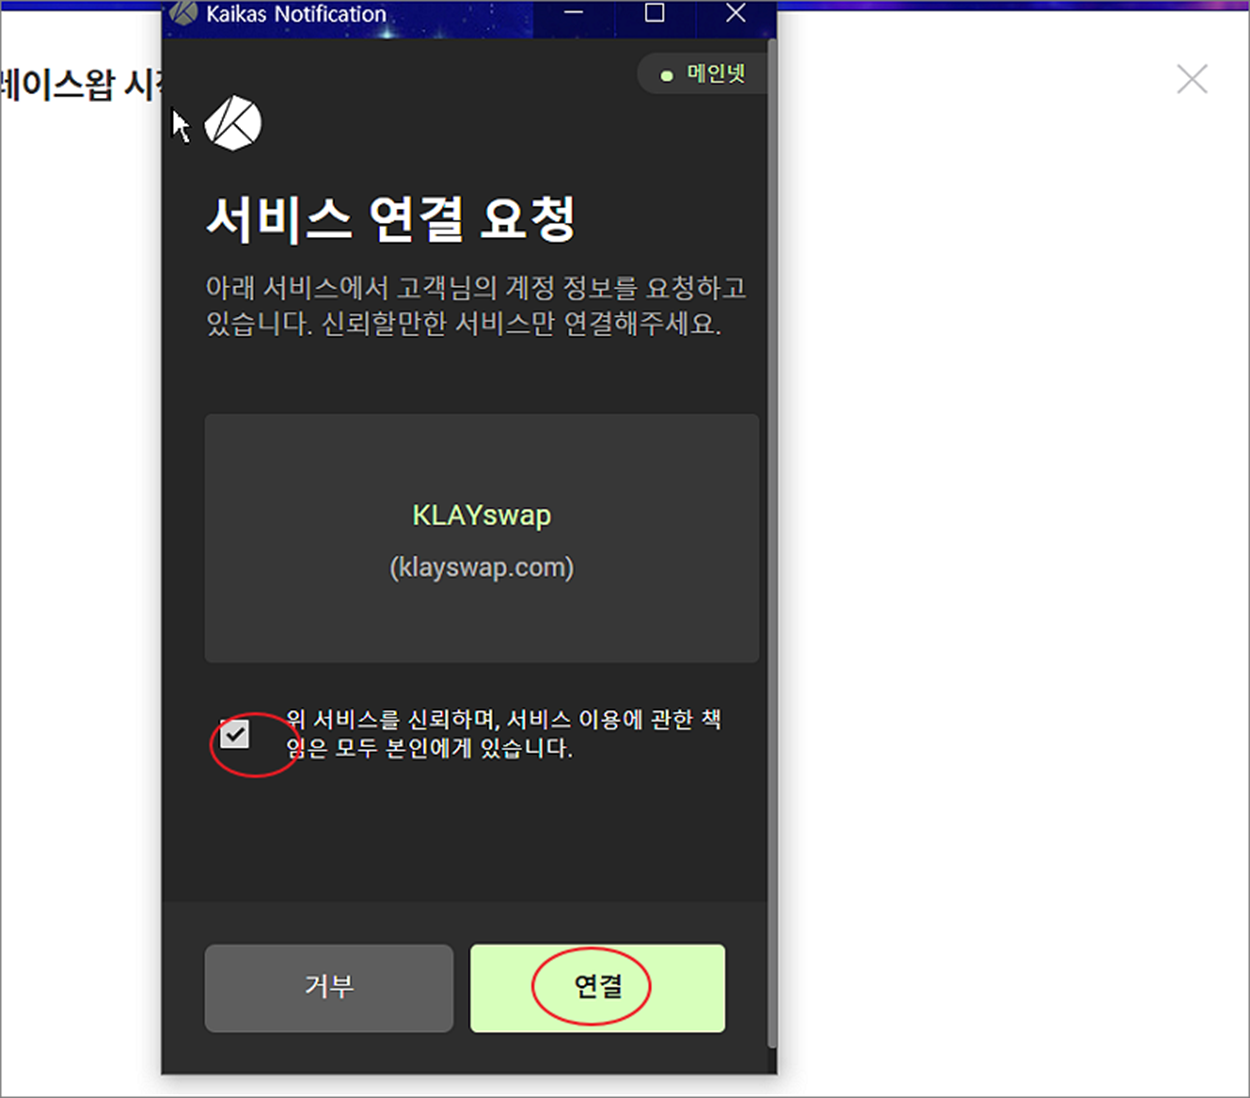Click the popup's vertical scrollbar
Viewport: 1250px width, 1098px height.
point(771,545)
